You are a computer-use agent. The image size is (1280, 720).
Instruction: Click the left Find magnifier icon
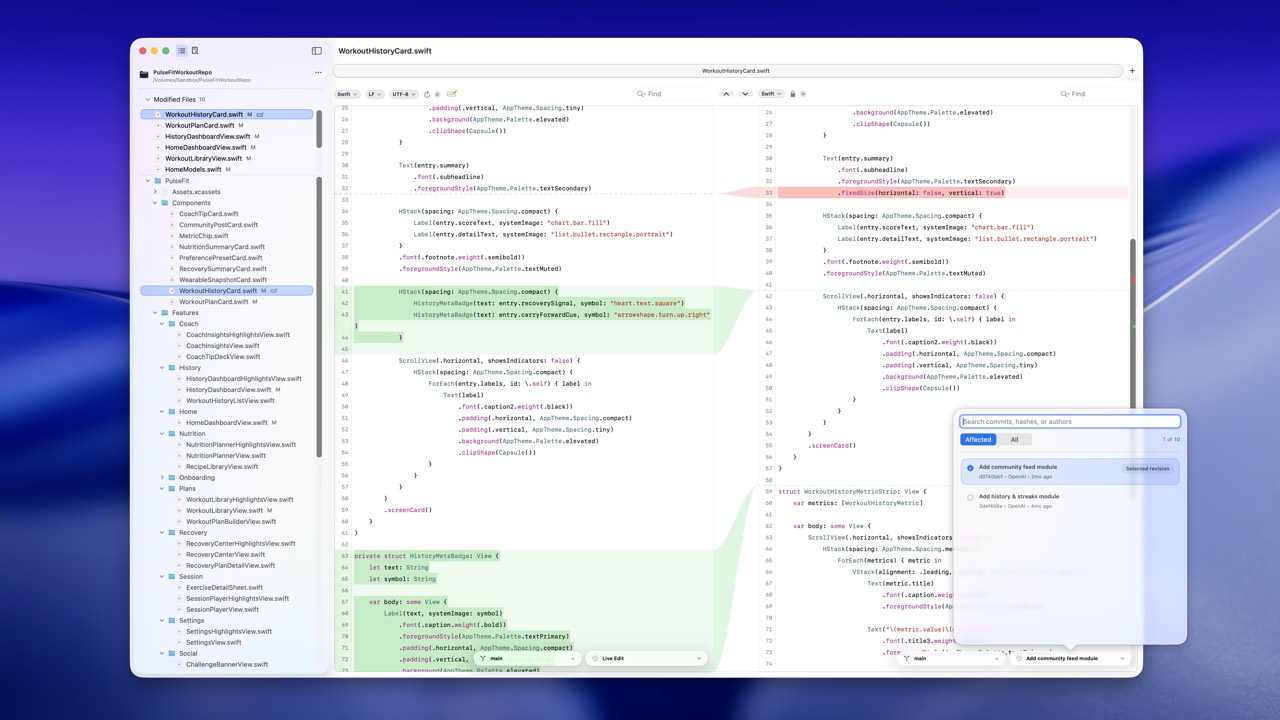(641, 94)
